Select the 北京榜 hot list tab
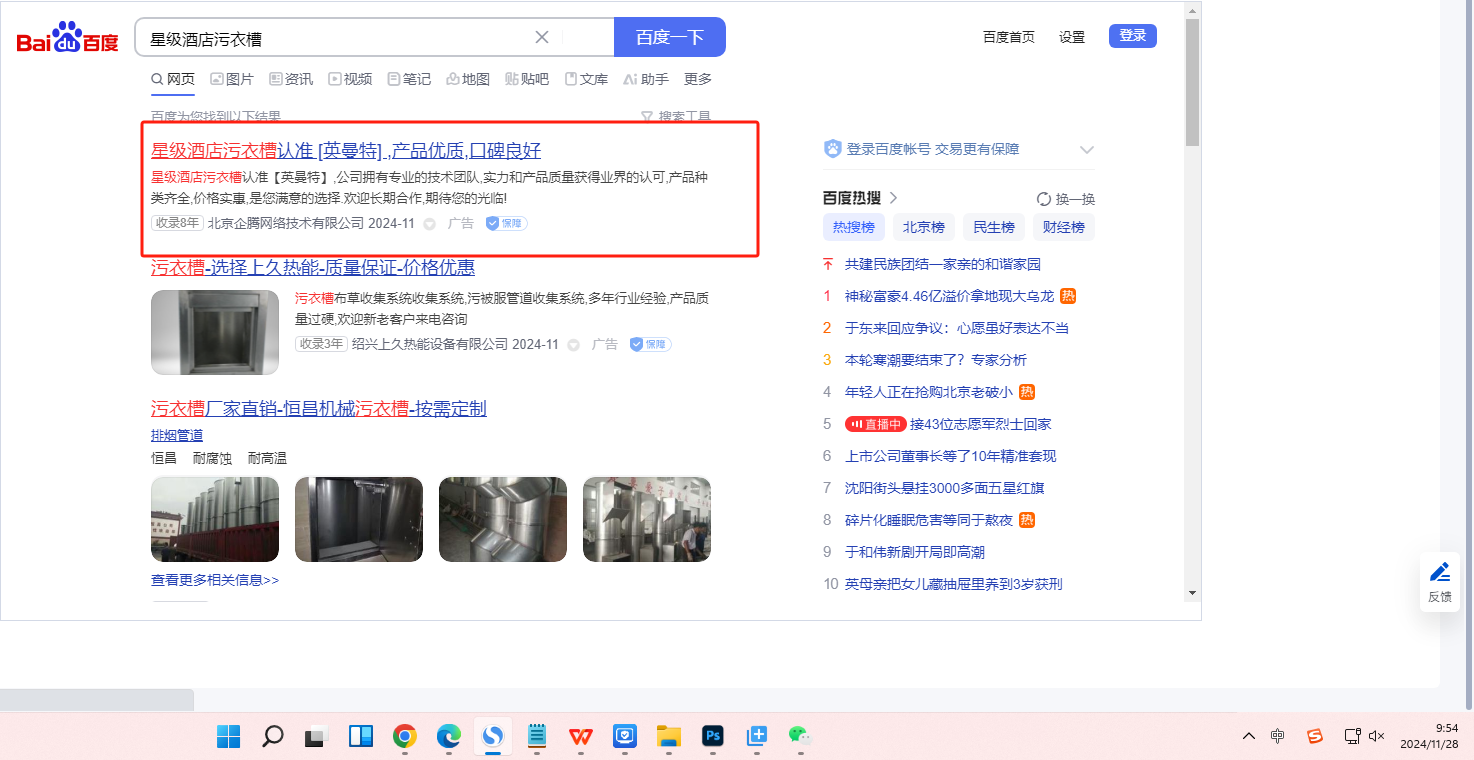This screenshot has width=1474, height=760. (924, 227)
